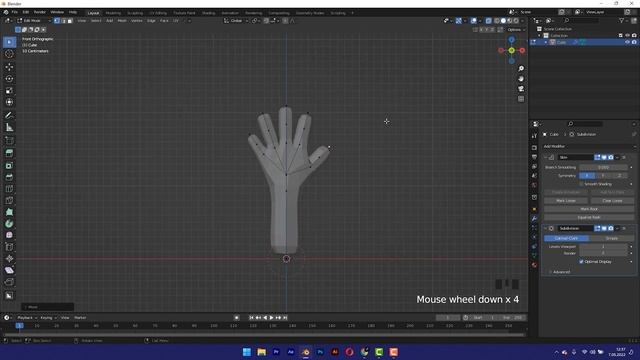
Task: Select the Spin tool
Action: pos(9,224)
